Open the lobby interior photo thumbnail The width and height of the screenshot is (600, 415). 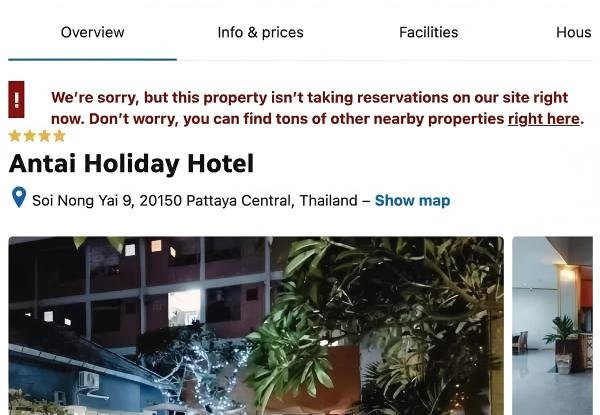point(553,326)
